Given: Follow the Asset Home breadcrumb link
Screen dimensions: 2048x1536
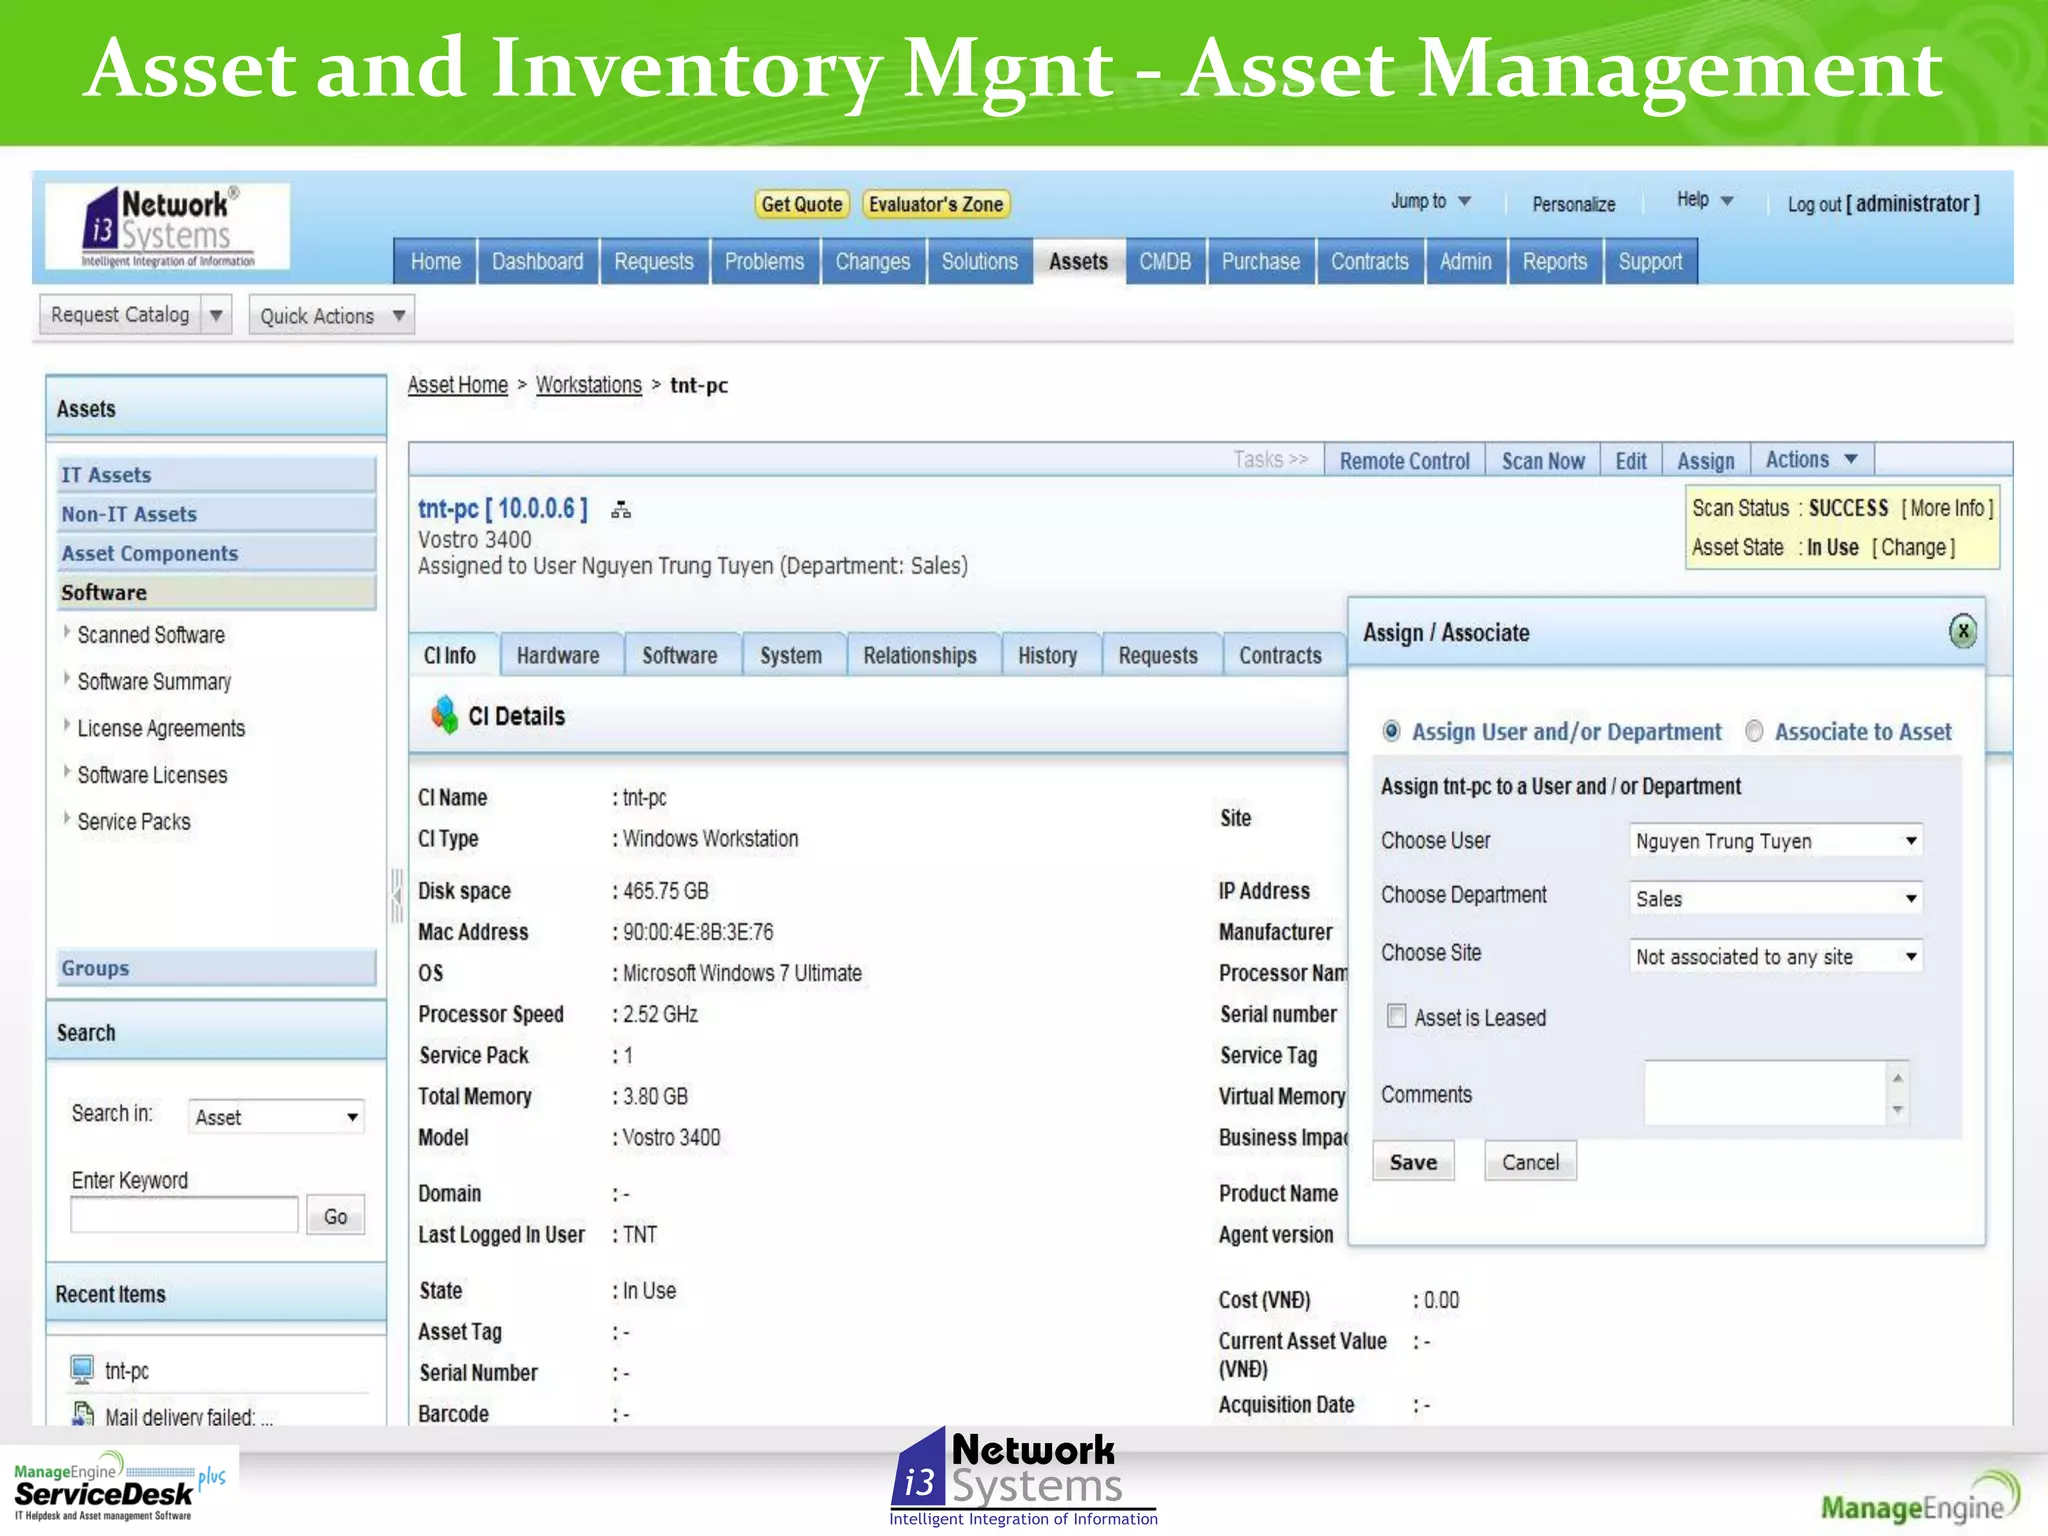Looking at the screenshot, I should coord(458,385).
